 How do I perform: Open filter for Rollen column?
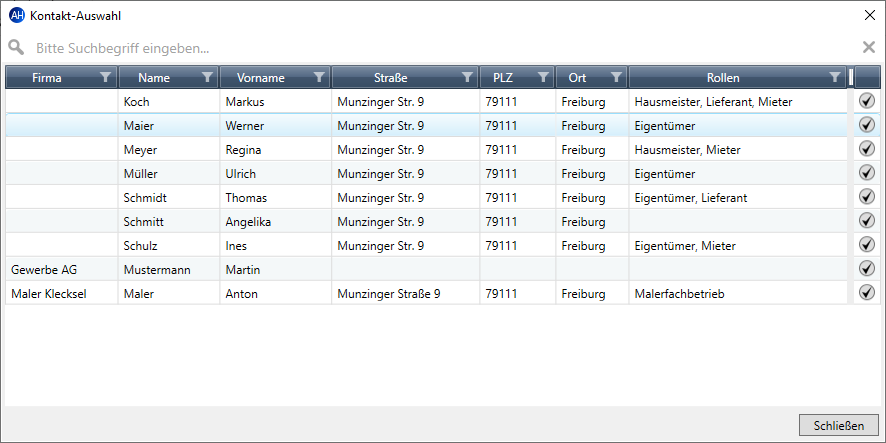[835, 77]
